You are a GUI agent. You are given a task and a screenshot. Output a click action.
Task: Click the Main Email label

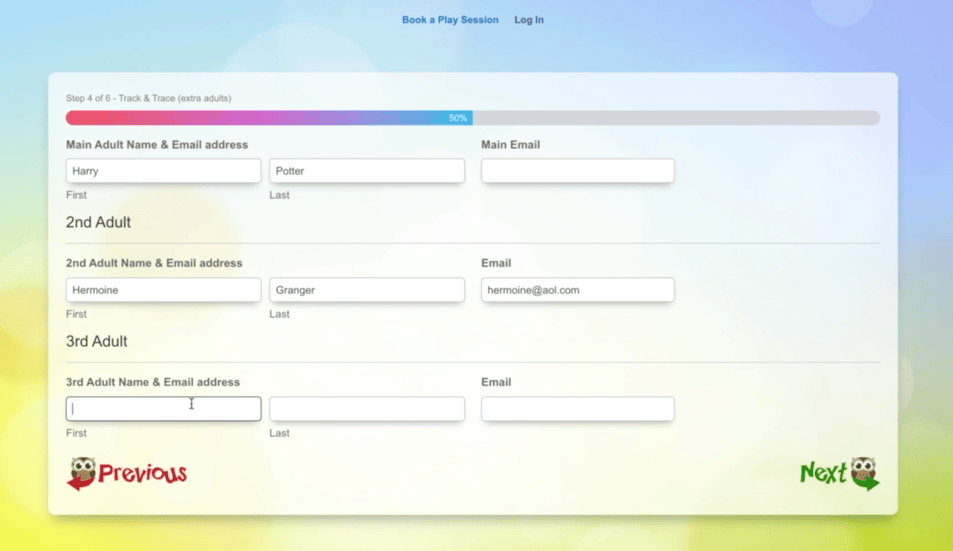tap(511, 145)
